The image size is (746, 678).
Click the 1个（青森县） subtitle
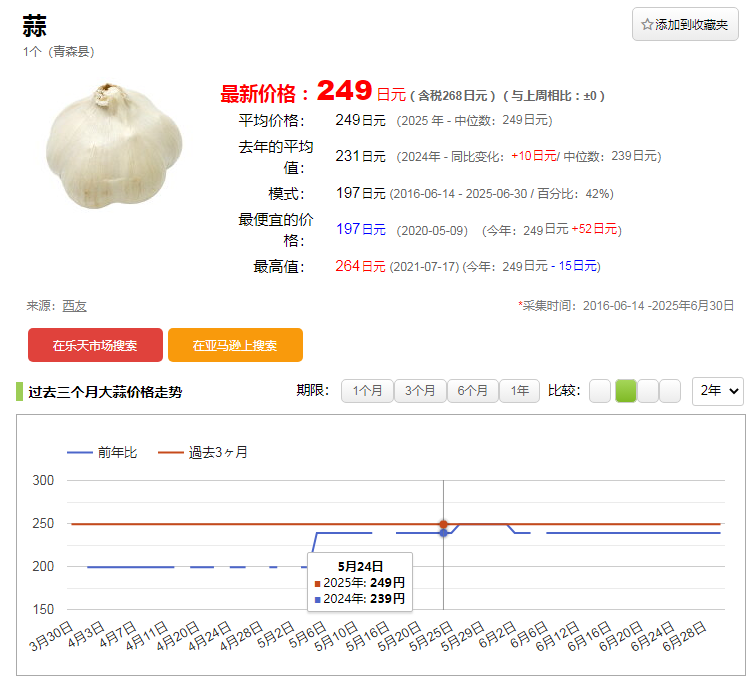point(59,51)
